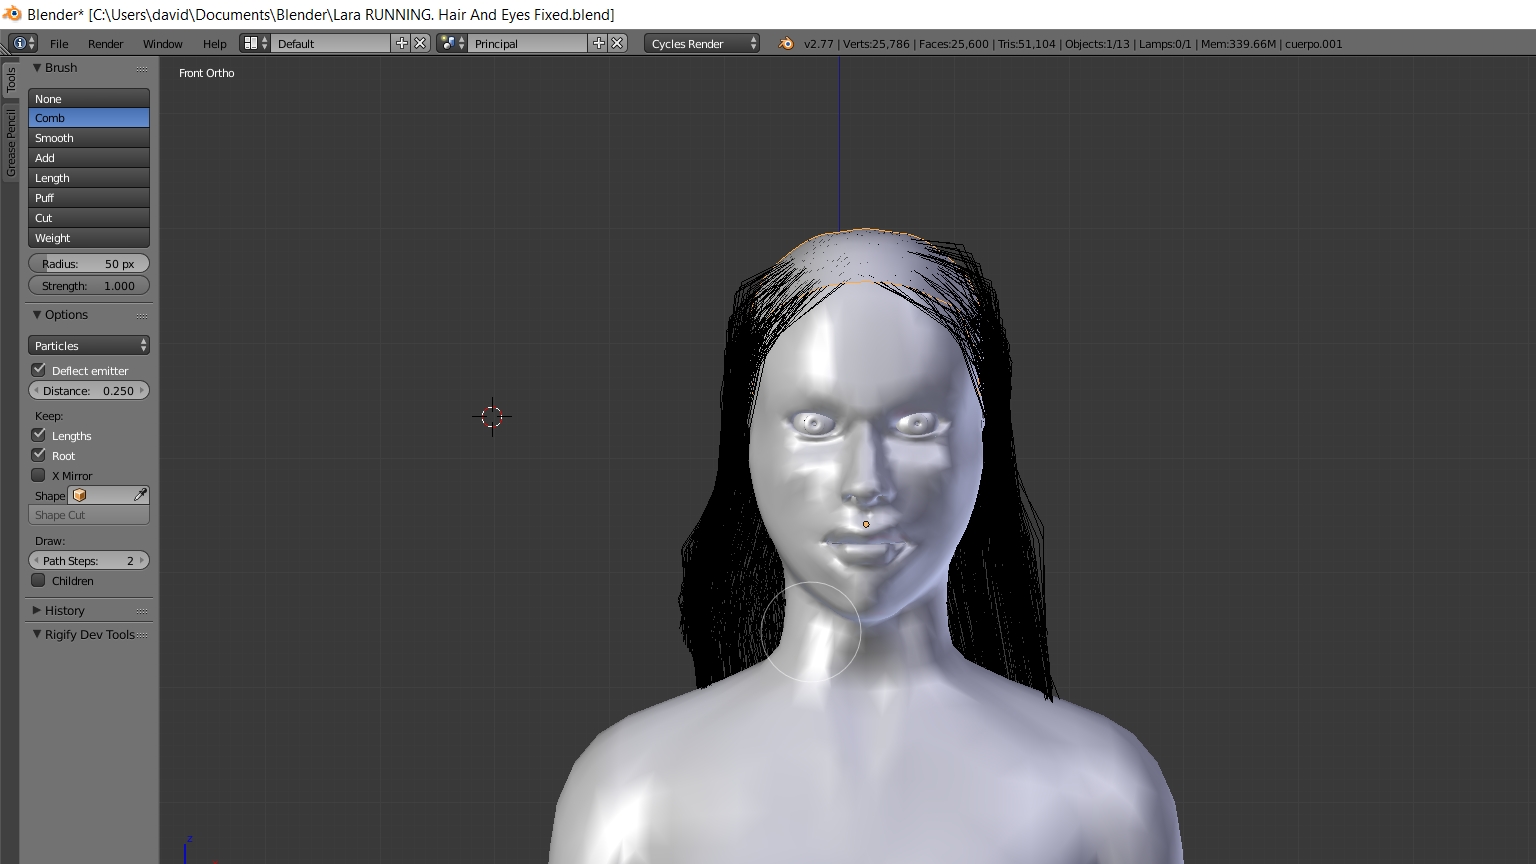Select the Smooth brush

point(89,138)
